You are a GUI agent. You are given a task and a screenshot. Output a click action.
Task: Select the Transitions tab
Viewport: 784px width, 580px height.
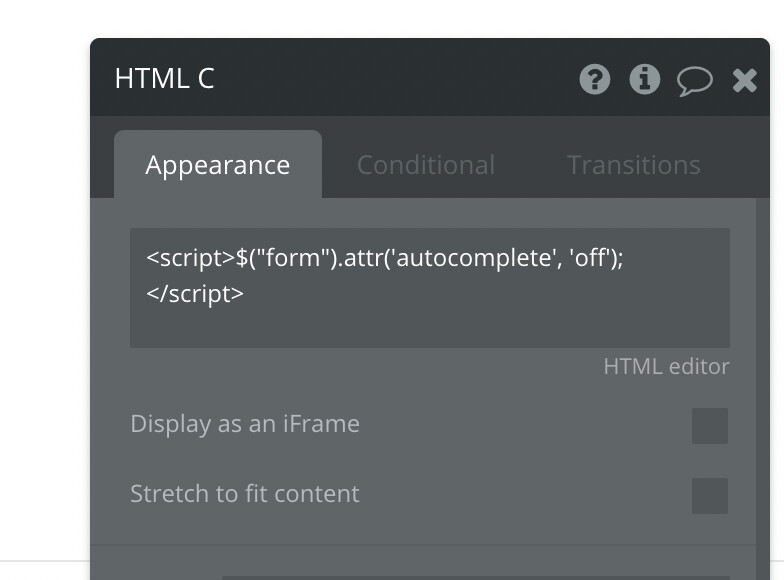(634, 165)
